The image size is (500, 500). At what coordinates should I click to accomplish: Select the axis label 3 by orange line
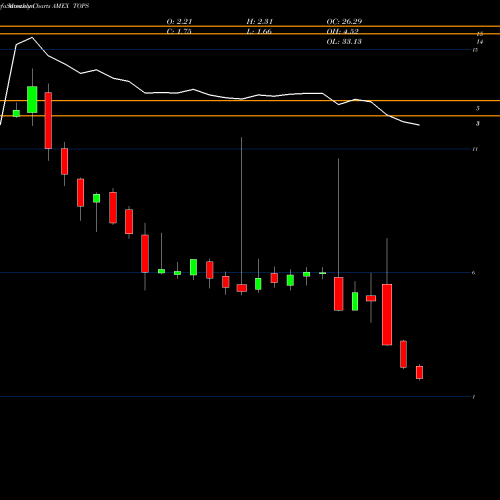478,124
